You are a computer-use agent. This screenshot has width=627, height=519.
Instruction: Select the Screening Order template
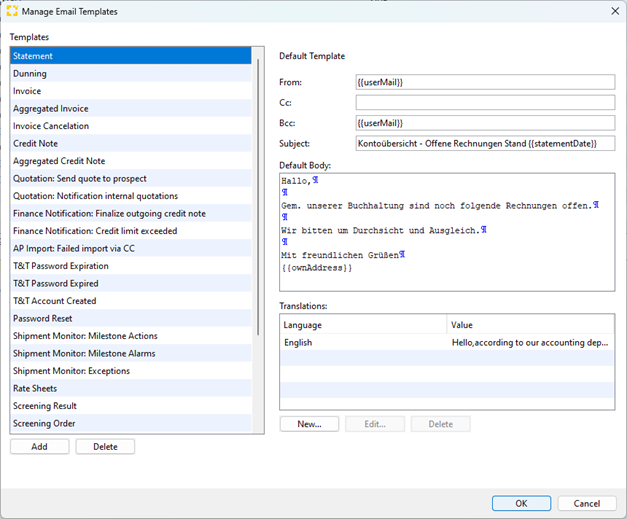coord(131,423)
